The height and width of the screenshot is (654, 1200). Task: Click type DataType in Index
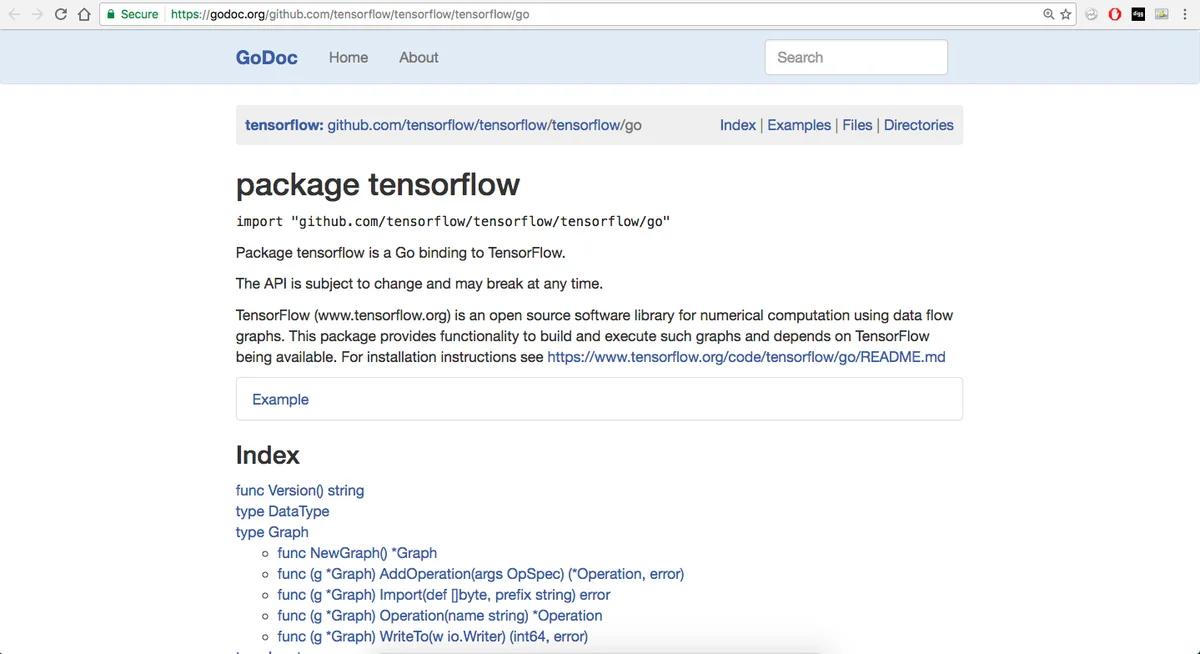(282, 511)
